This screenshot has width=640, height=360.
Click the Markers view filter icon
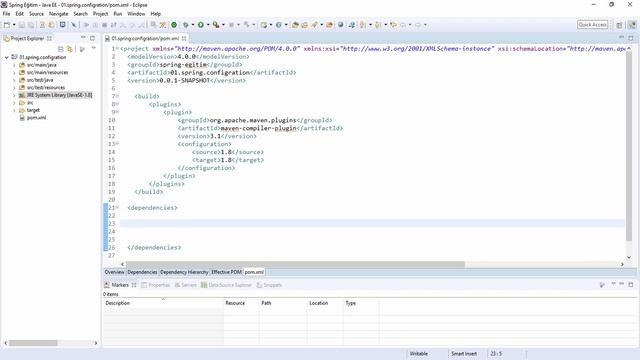[x=602, y=285]
